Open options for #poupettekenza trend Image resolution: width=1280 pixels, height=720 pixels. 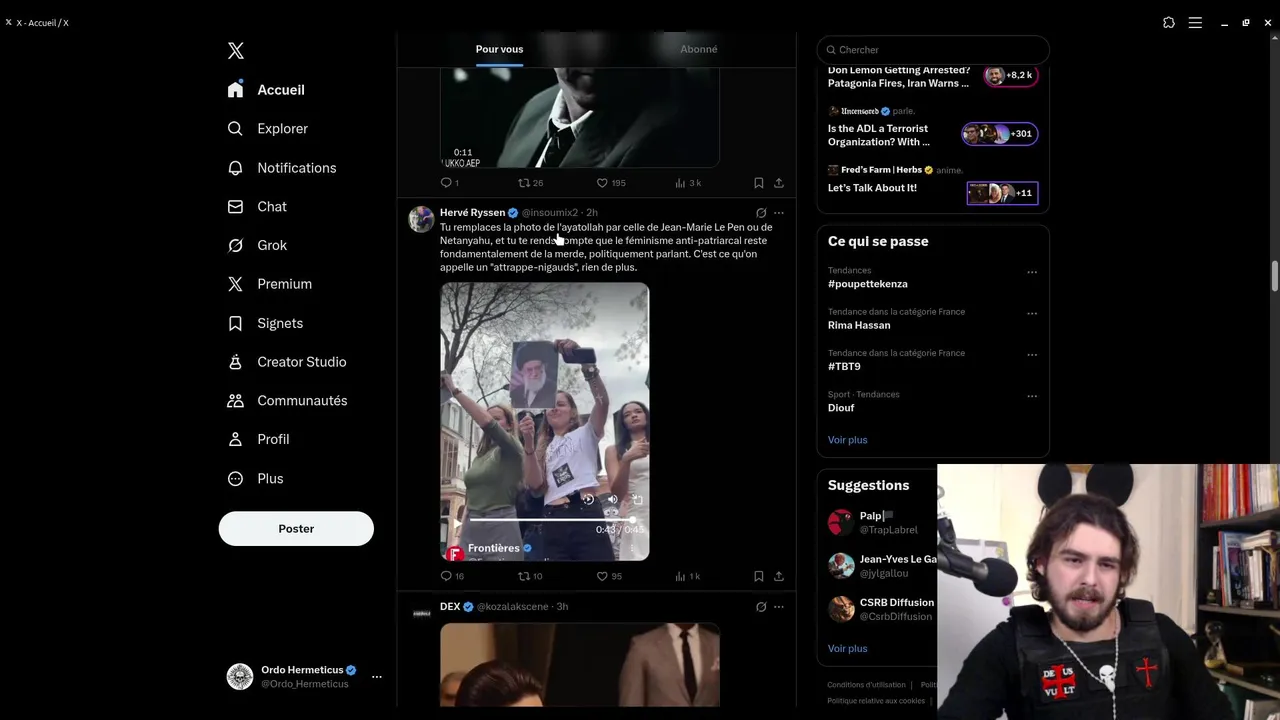[1032, 272]
